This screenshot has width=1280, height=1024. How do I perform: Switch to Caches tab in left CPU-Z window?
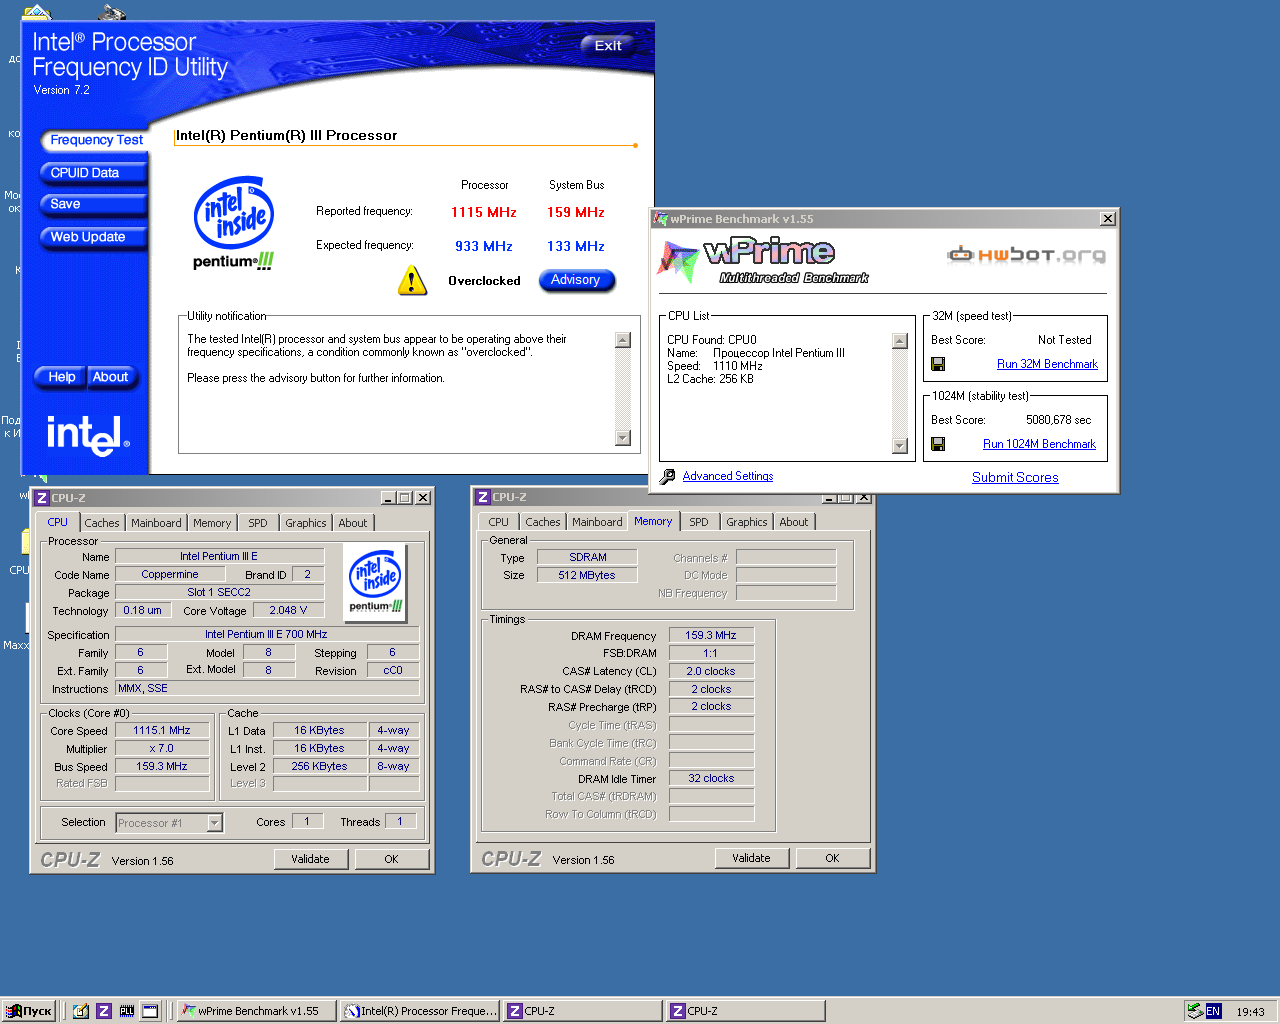[101, 523]
